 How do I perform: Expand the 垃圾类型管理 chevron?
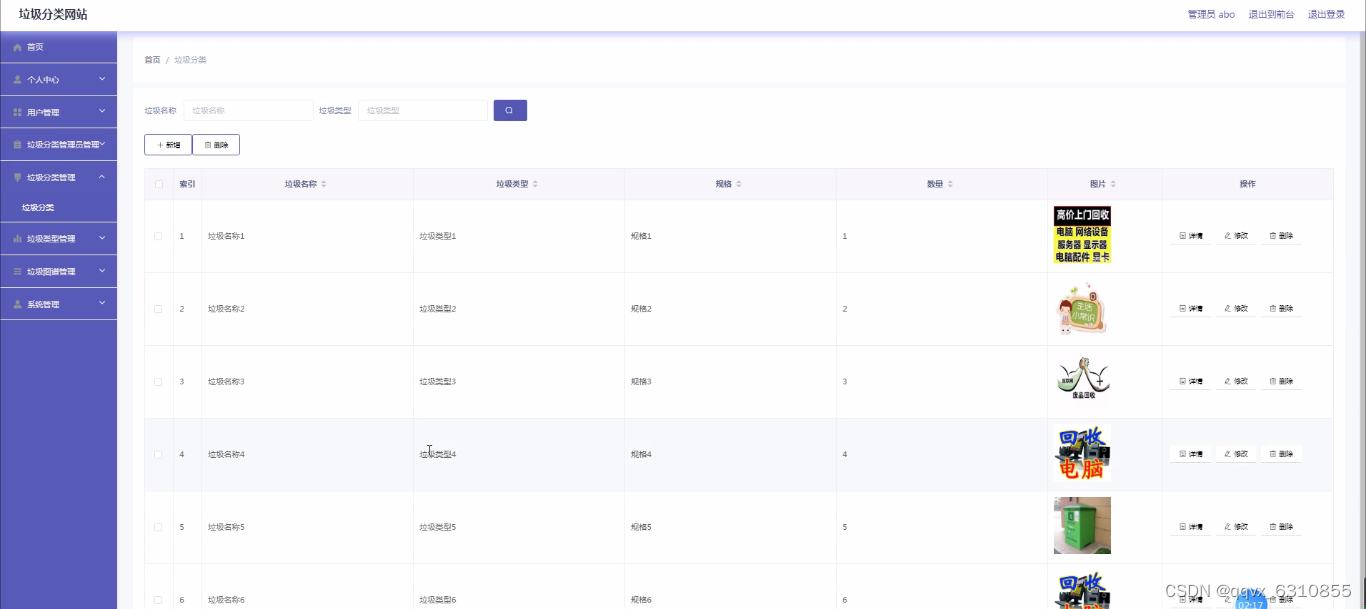point(102,239)
